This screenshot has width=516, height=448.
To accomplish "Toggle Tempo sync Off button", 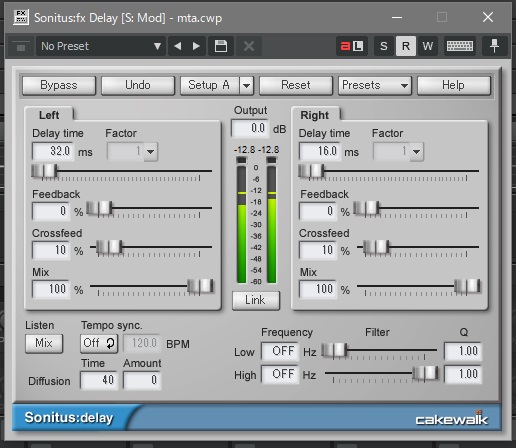I will click(99, 343).
